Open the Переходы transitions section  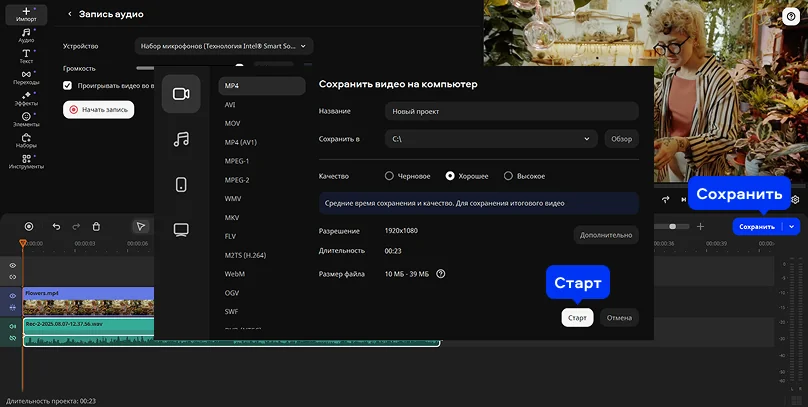[26, 78]
